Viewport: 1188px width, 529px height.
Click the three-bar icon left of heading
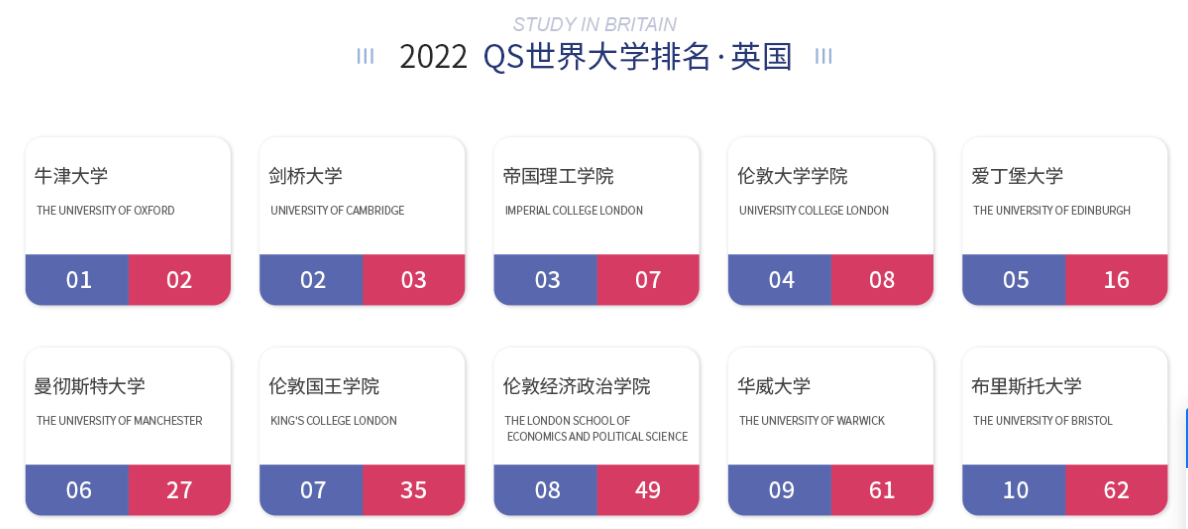[x=365, y=57]
